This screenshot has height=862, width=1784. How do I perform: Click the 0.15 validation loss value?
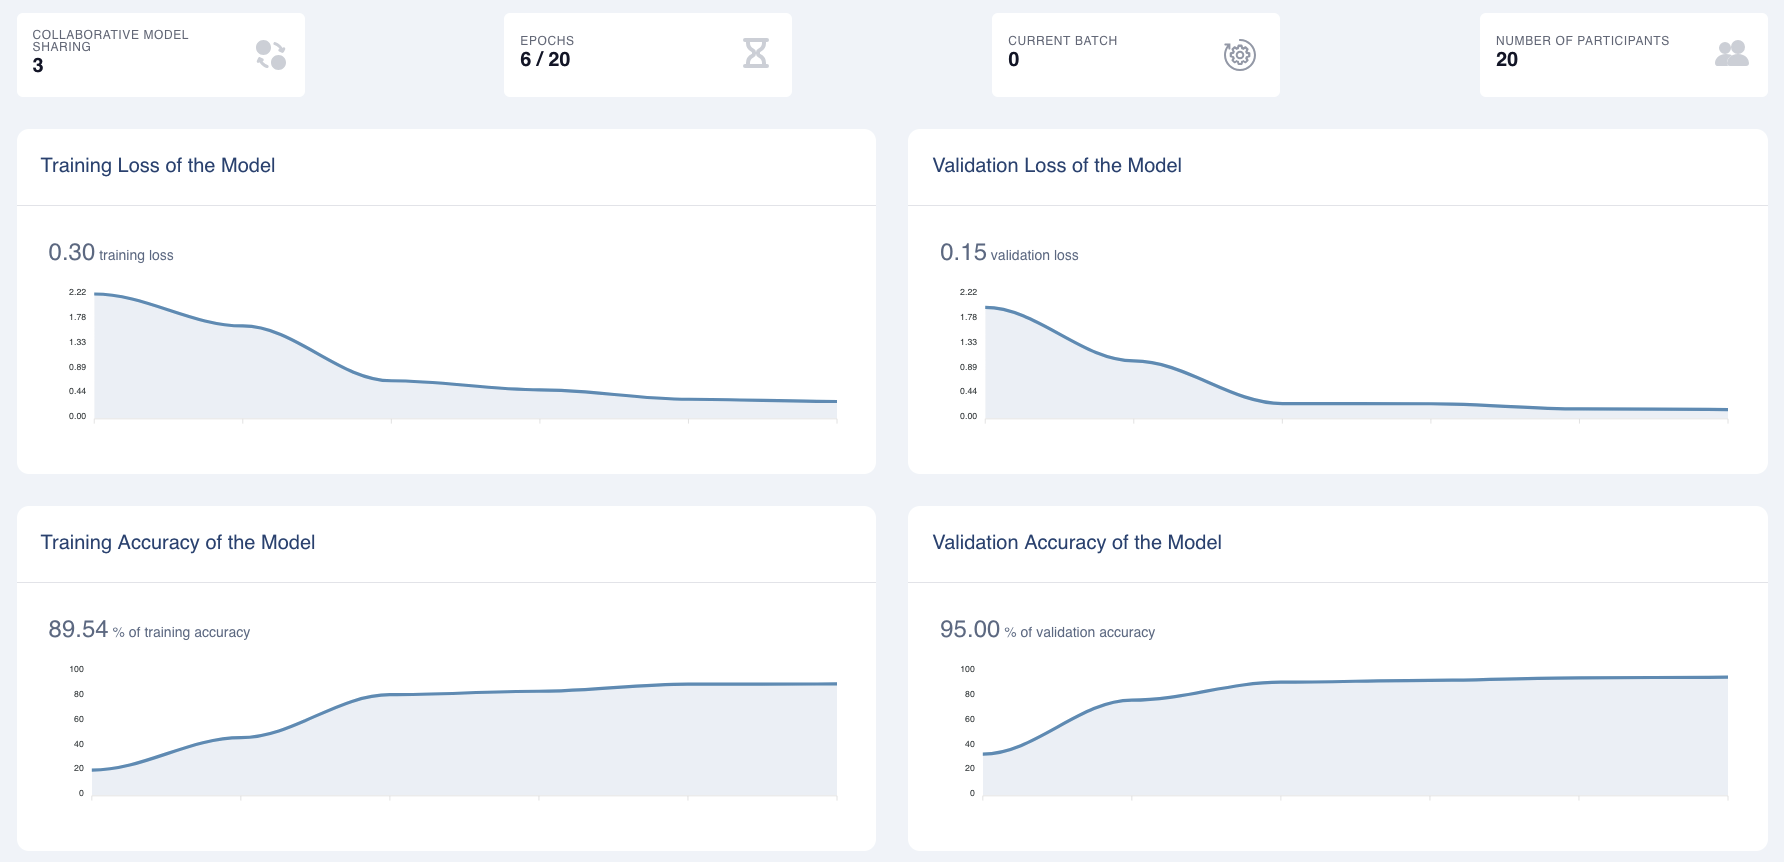click(x=963, y=253)
